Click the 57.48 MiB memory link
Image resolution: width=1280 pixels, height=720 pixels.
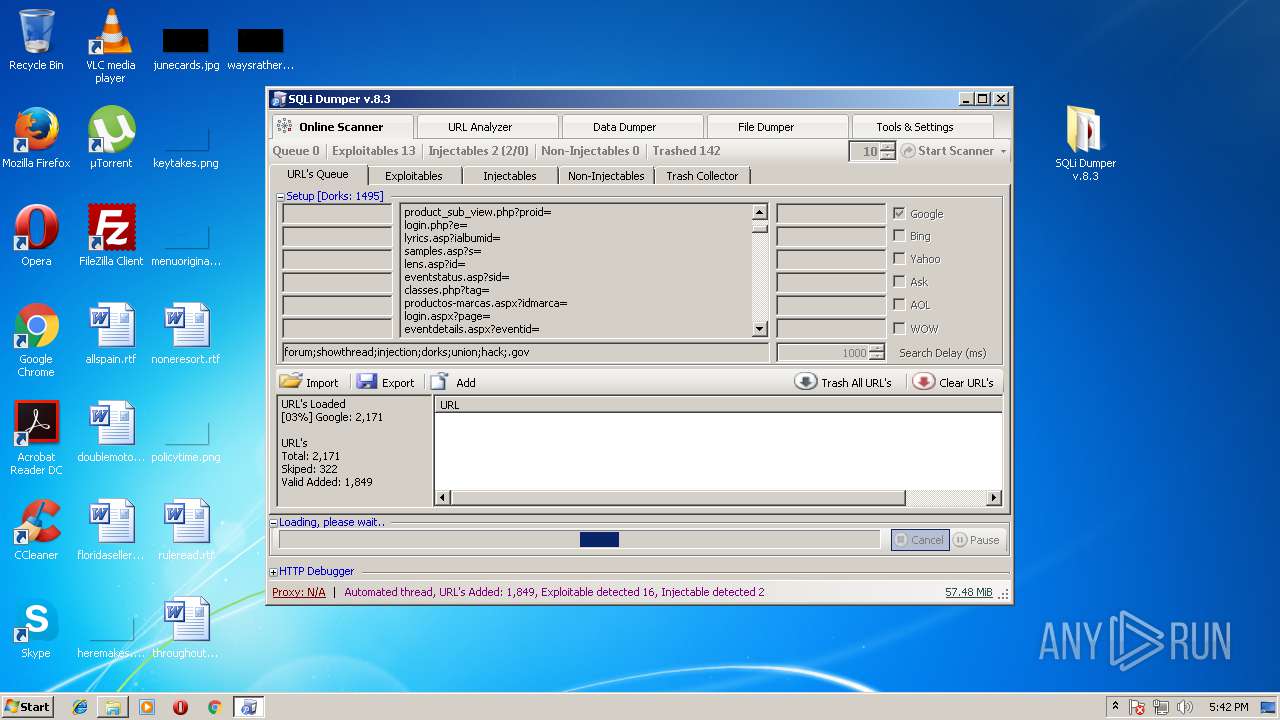click(x=969, y=593)
